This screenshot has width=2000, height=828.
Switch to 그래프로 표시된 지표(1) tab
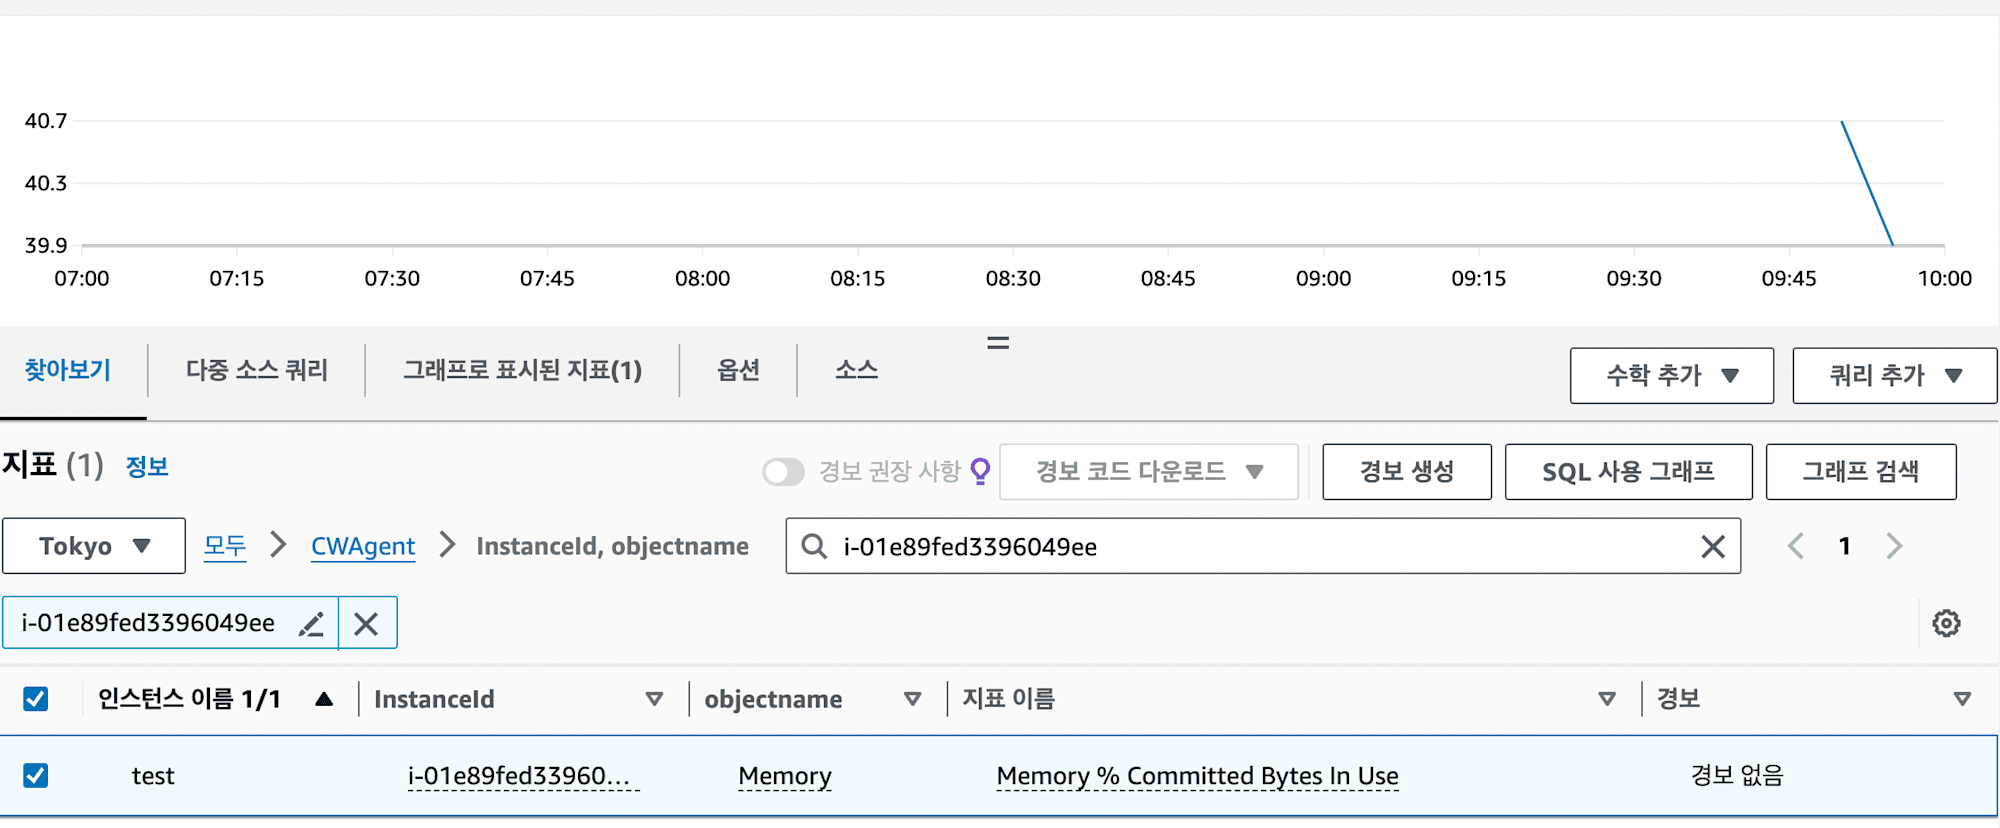tap(523, 371)
